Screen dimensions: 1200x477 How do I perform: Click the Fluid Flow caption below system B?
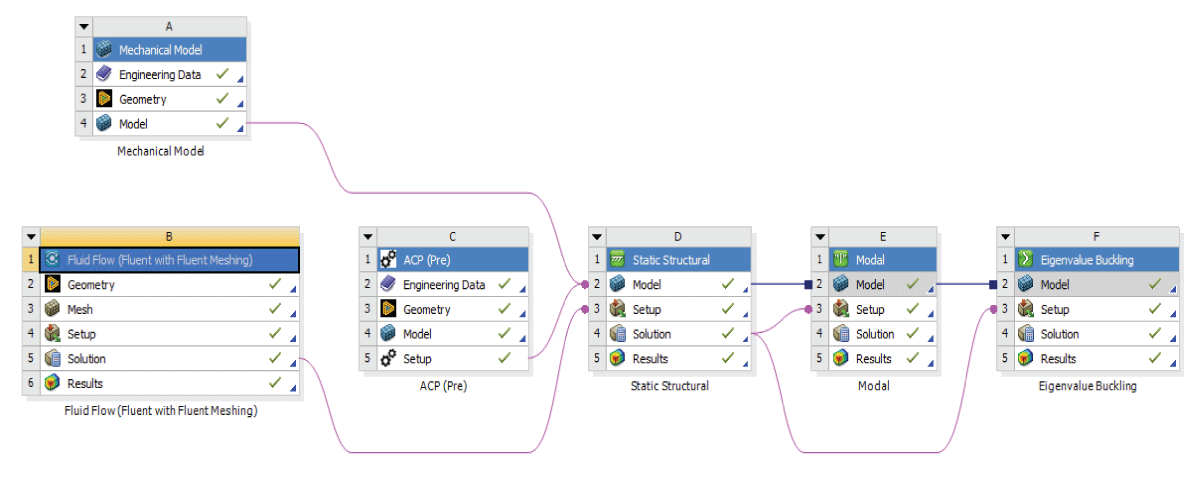coord(161,411)
